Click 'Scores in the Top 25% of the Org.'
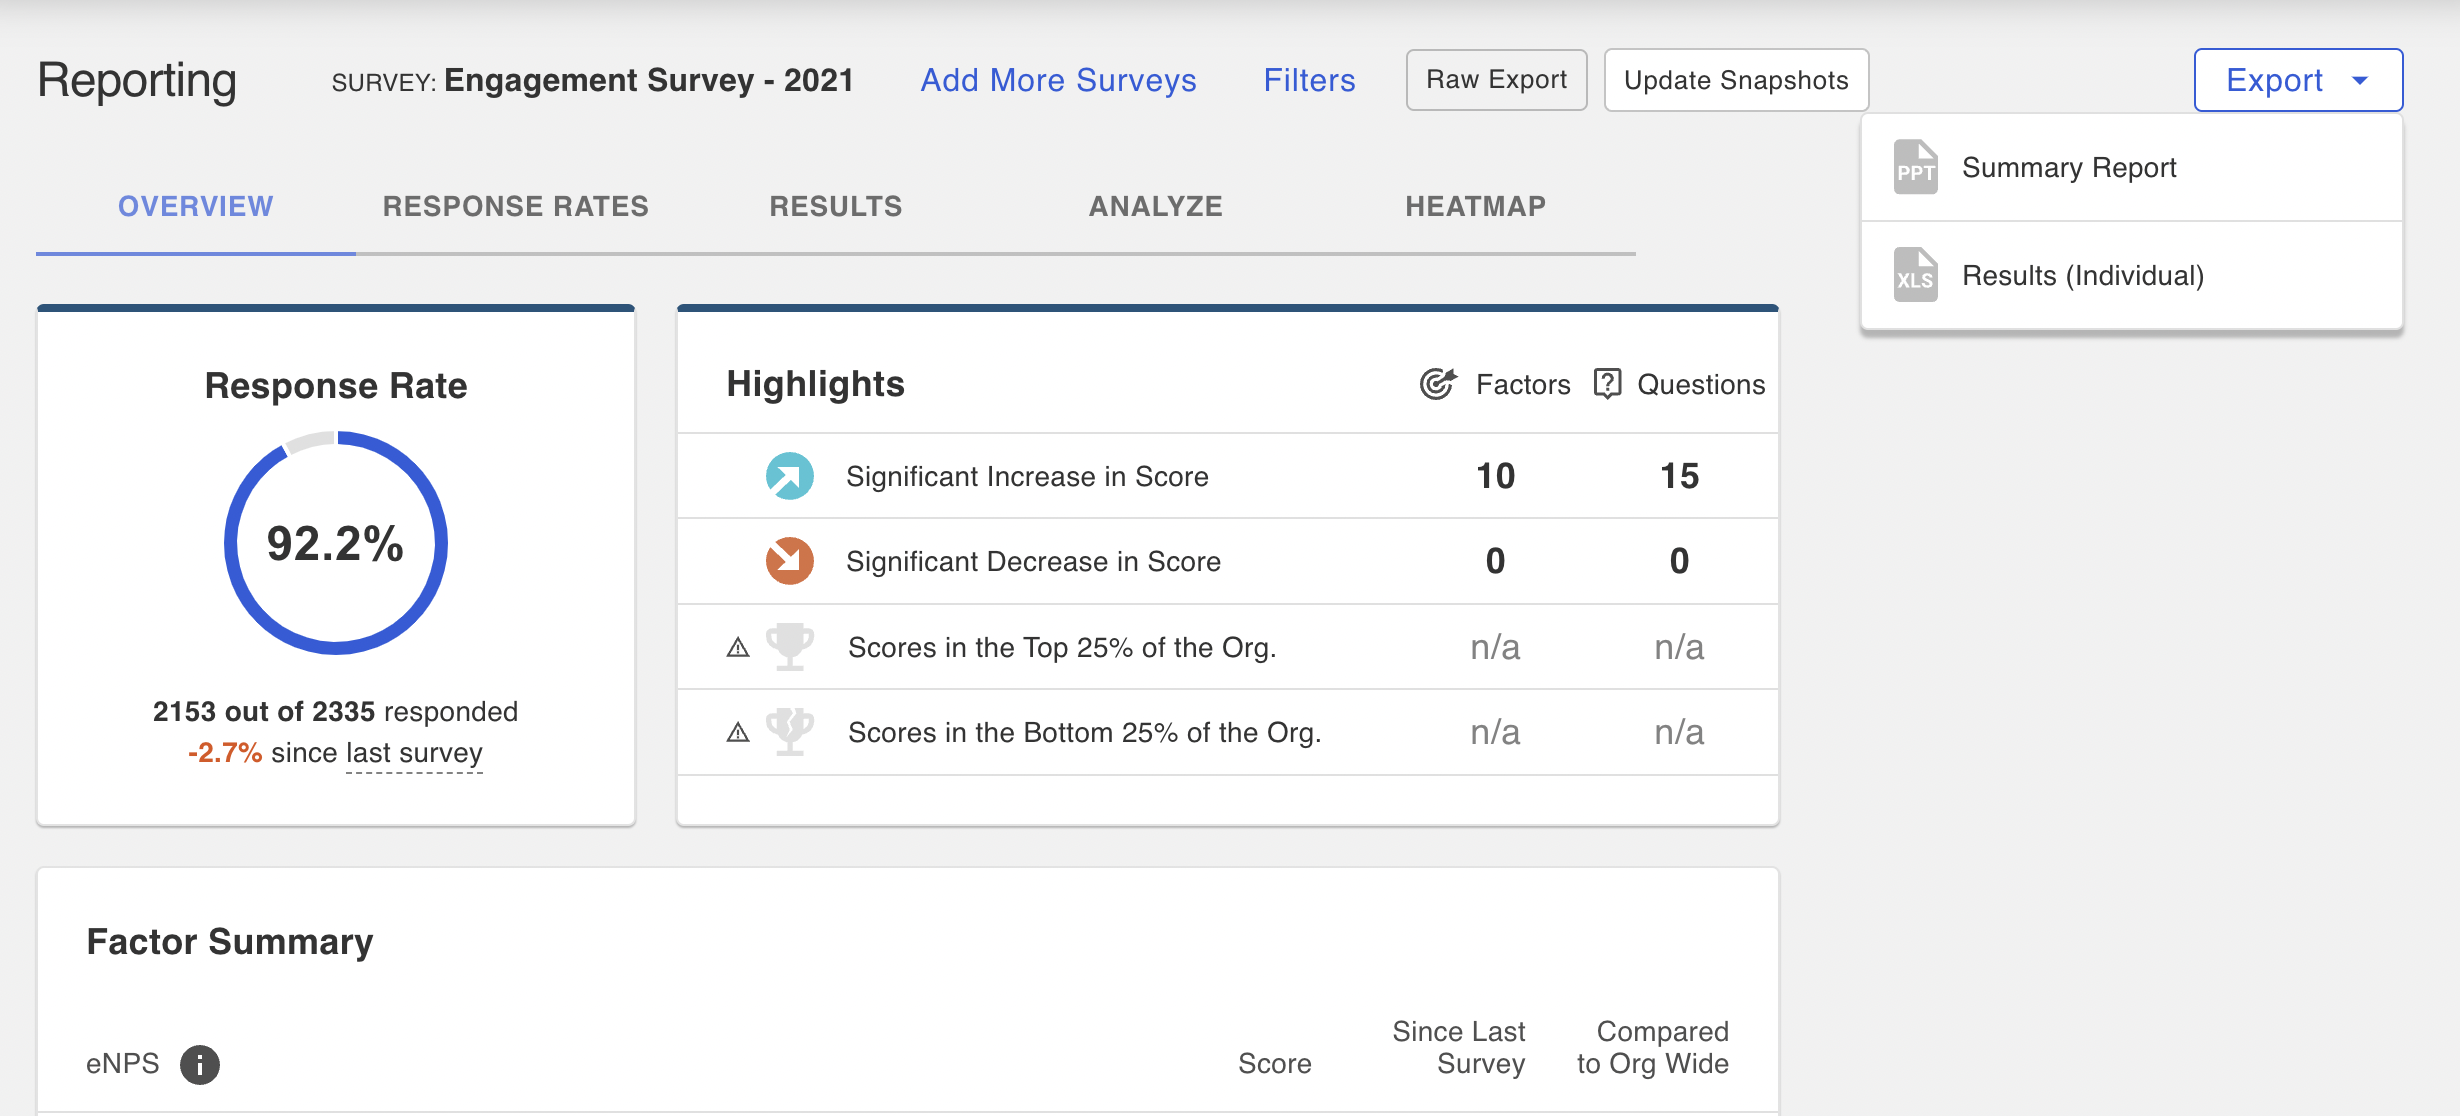The width and height of the screenshot is (2460, 1116). (1062, 647)
